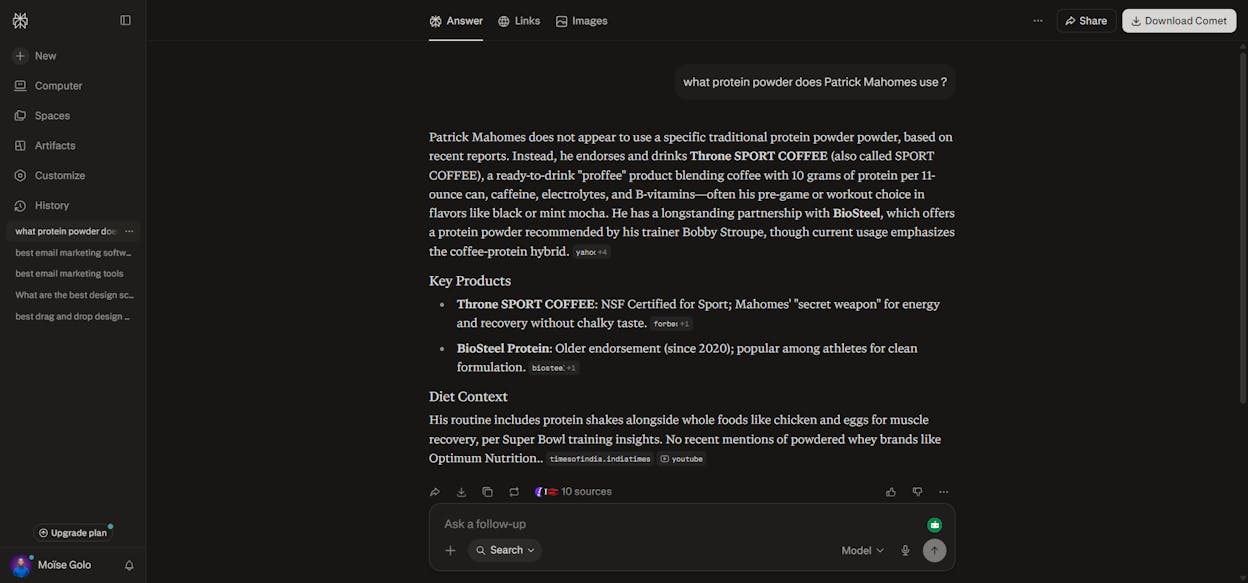
Task: Open the yahoo +4 citation chip
Action: click(x=592, y=252)
